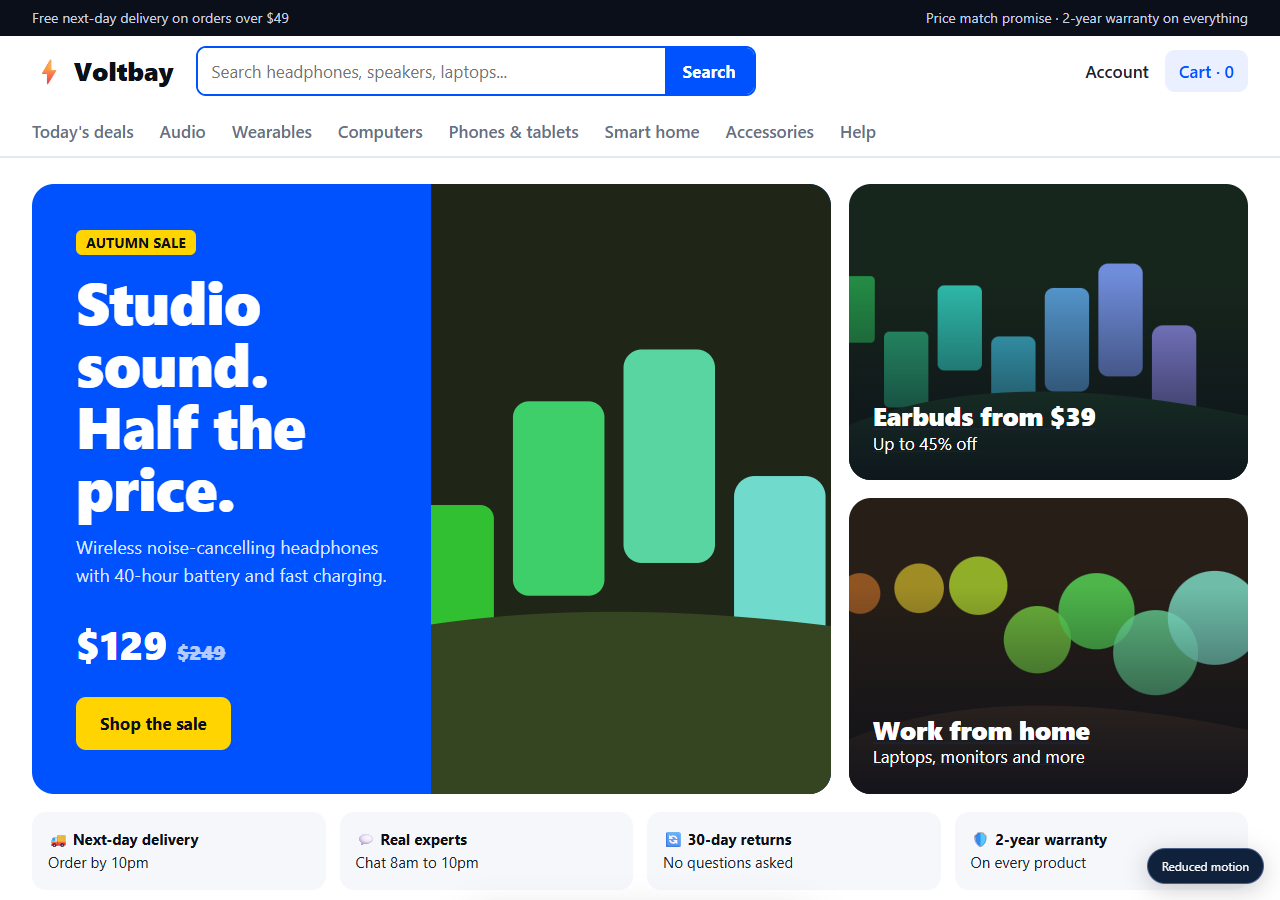
Task: Navigate to Accessories
Action: 770,132
